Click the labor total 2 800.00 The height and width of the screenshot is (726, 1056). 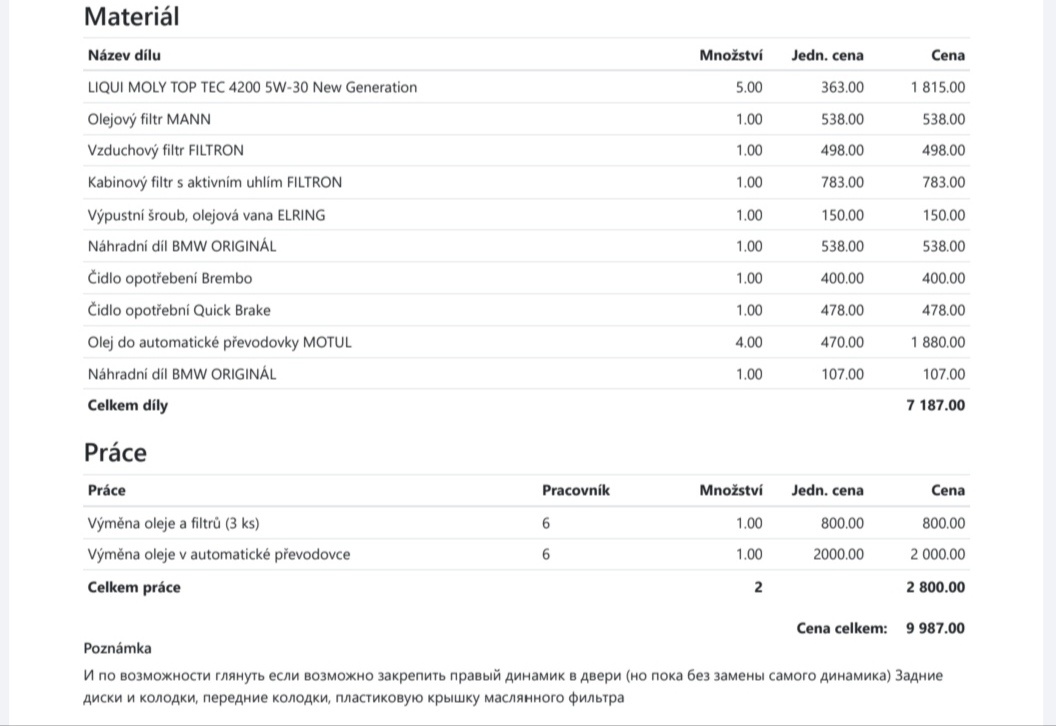click(935, 587)
